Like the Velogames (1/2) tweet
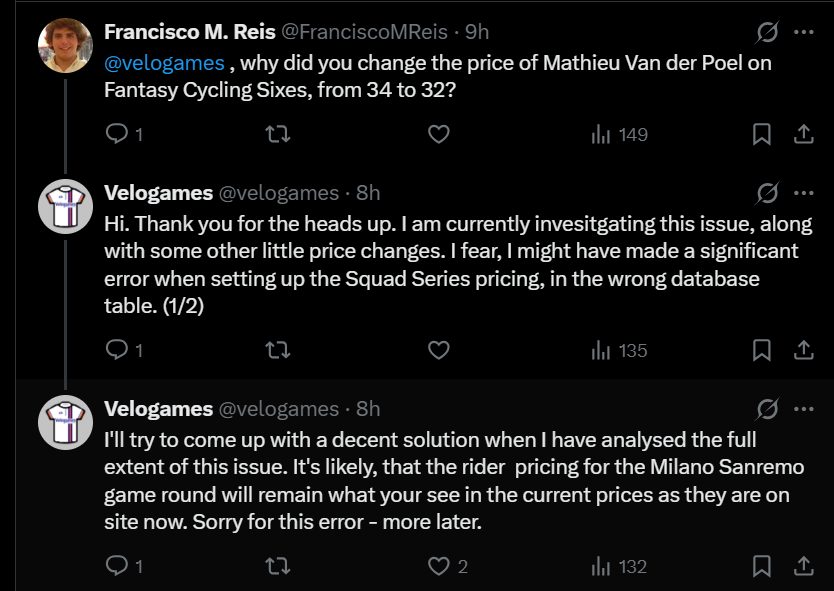The image size is (834, 591). click(438, 350)
